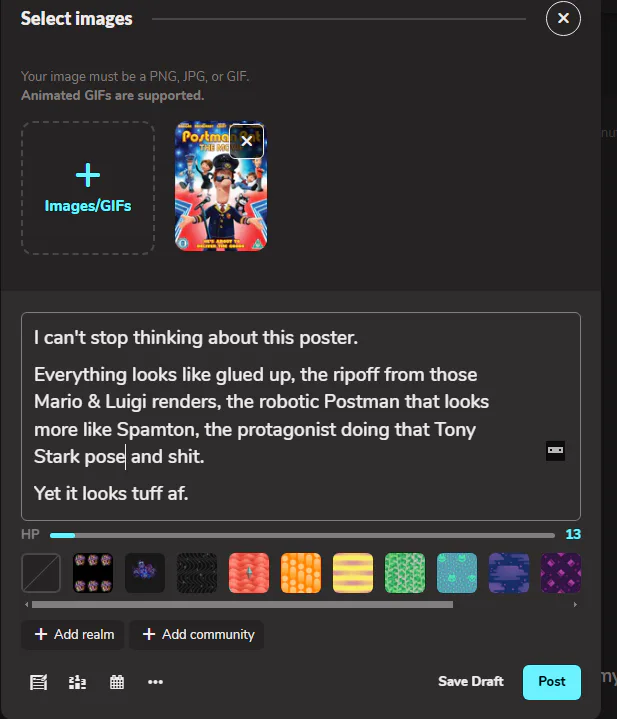Choose the green leafy pattern background
The width and height of the screenshot is (617, 719).
click(405, 573)
